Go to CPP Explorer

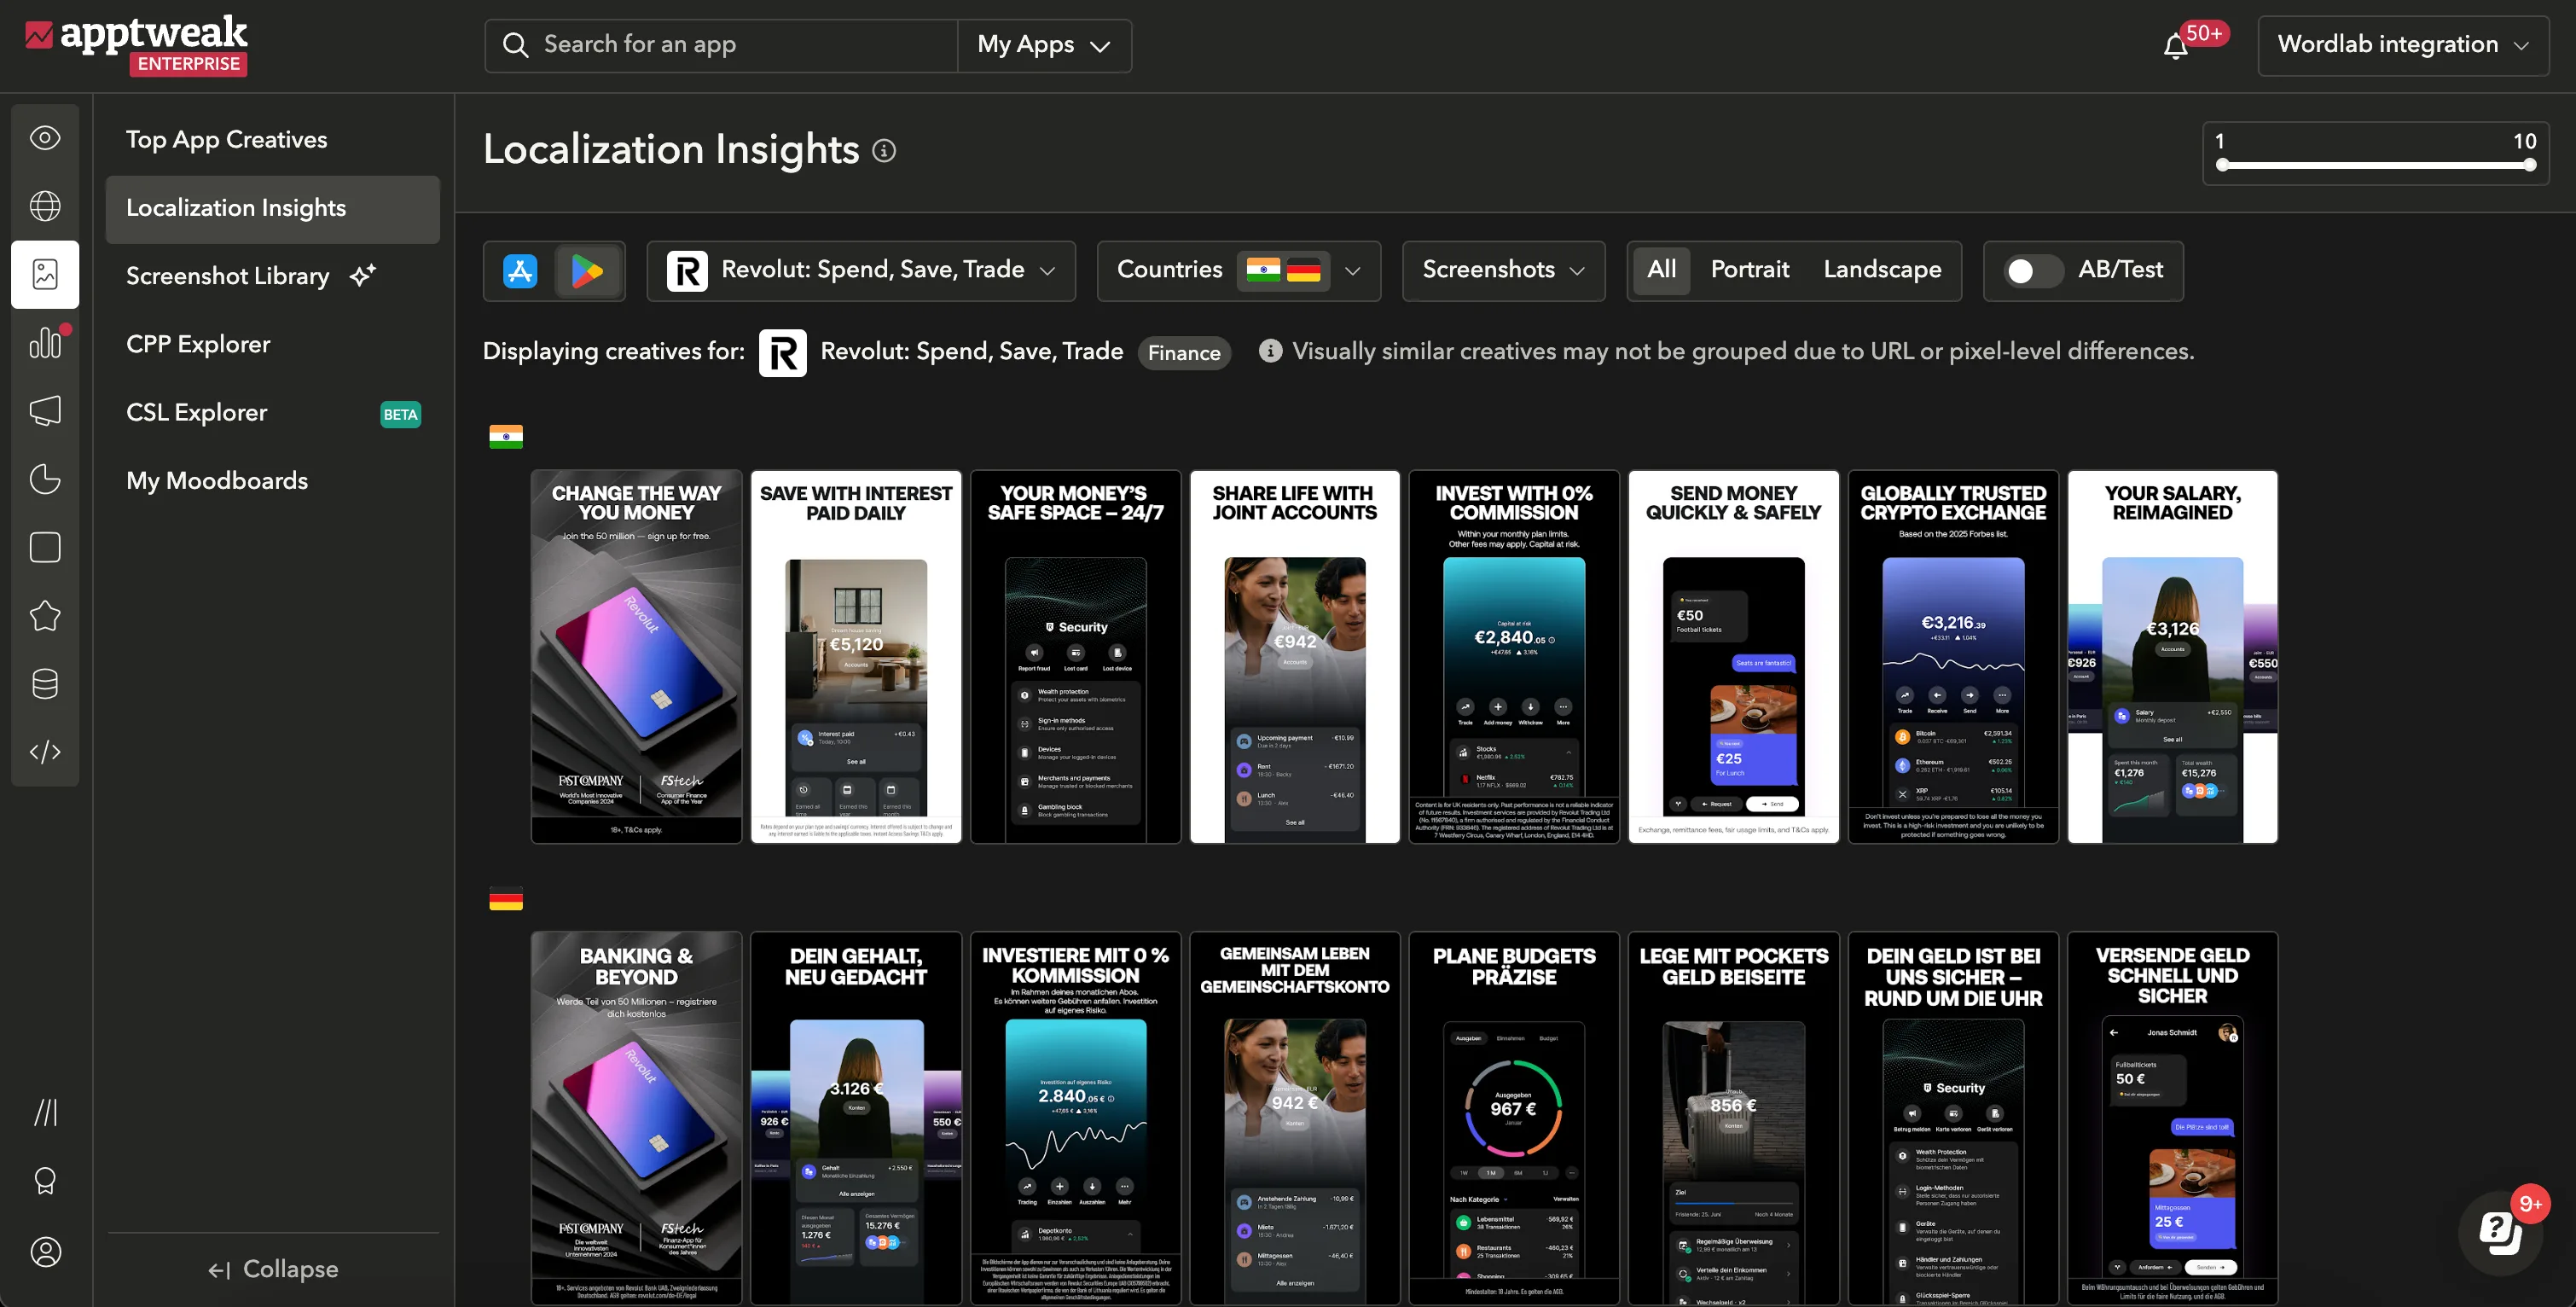coord(198,344)
